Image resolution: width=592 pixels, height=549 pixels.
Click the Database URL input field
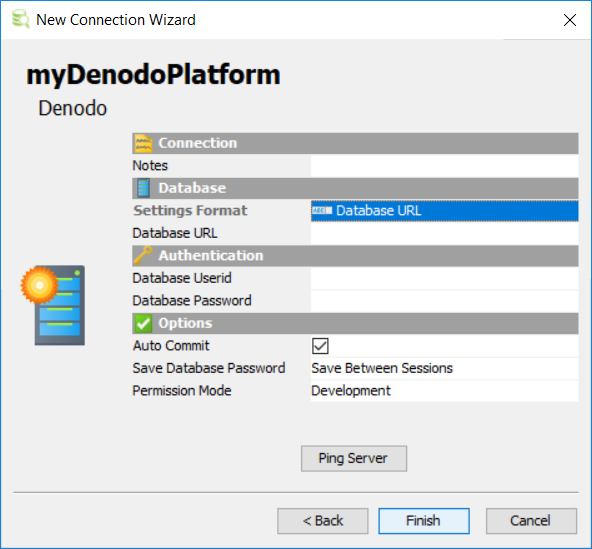click(444, 233)
